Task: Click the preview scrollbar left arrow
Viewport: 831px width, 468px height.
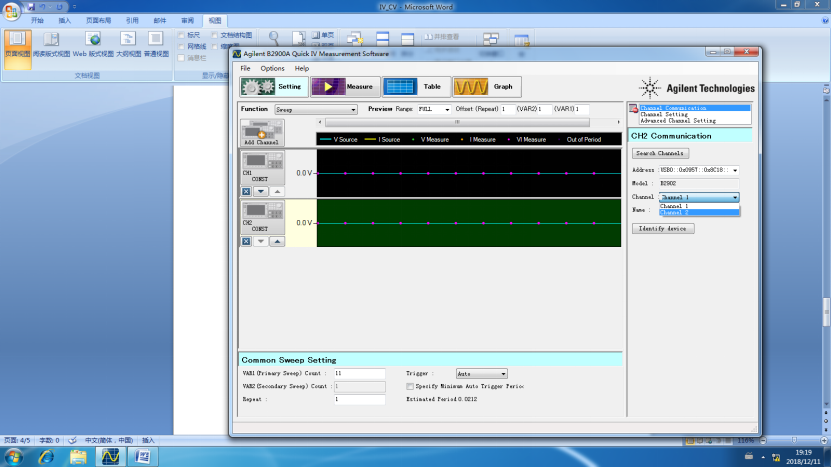Action: point(320,122)
